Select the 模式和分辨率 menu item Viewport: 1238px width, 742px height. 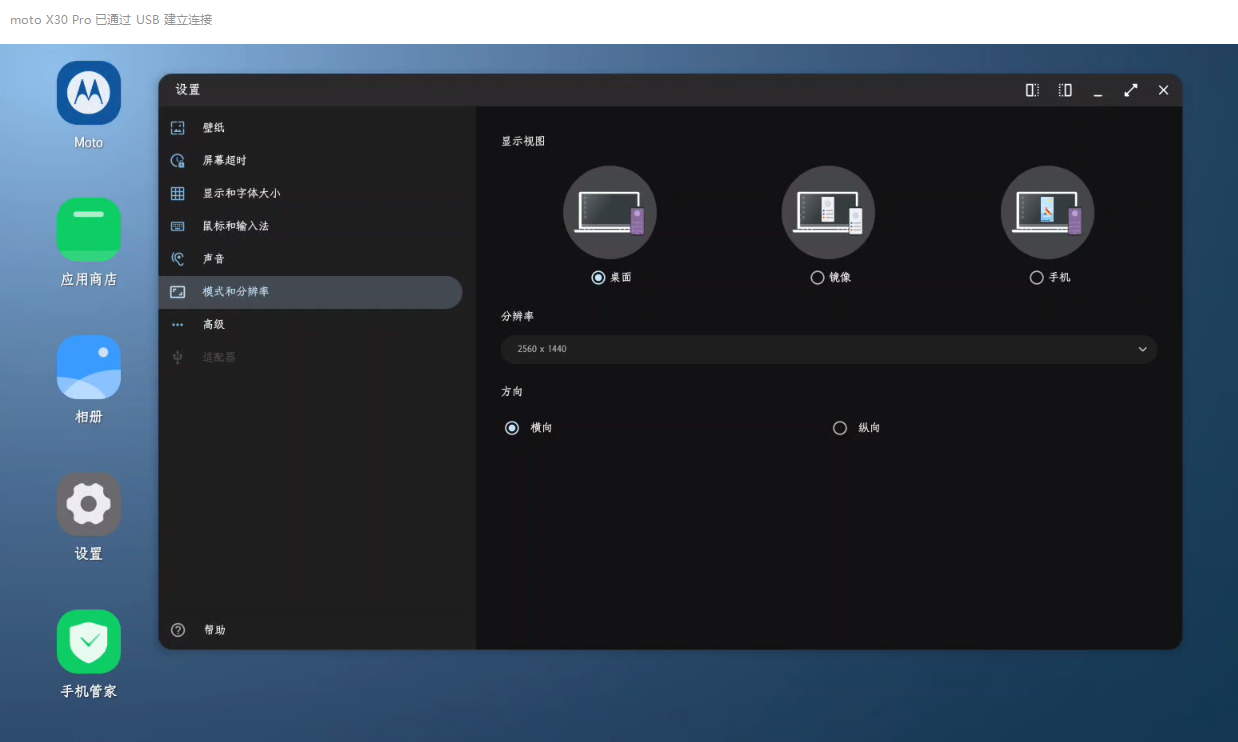[310, 292]
